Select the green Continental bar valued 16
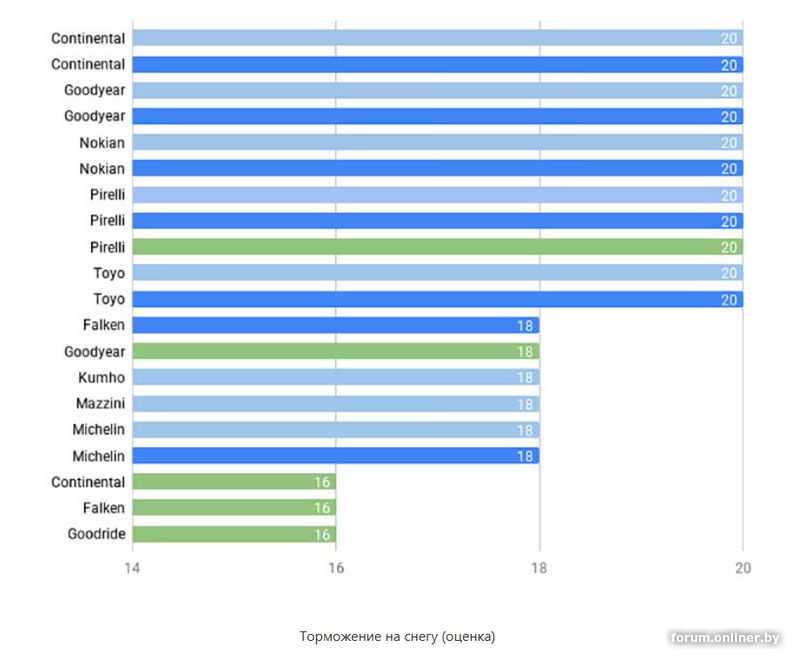Image resolution: width=800 pixels, height=659 pixels. 234,482
